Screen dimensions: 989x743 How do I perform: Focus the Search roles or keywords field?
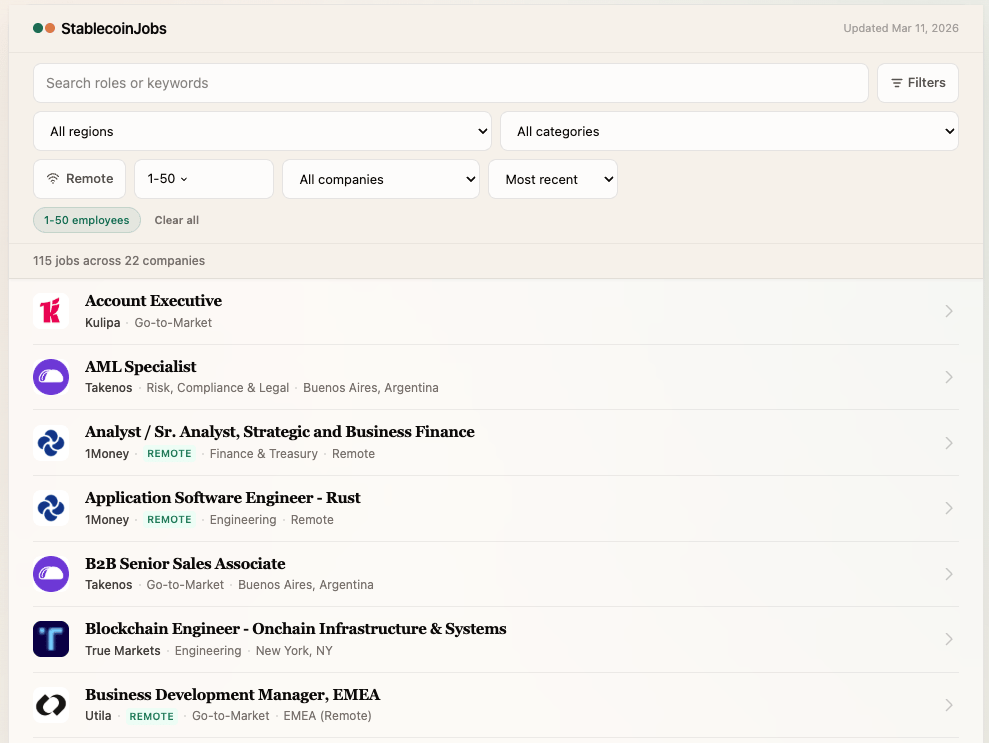451,83
